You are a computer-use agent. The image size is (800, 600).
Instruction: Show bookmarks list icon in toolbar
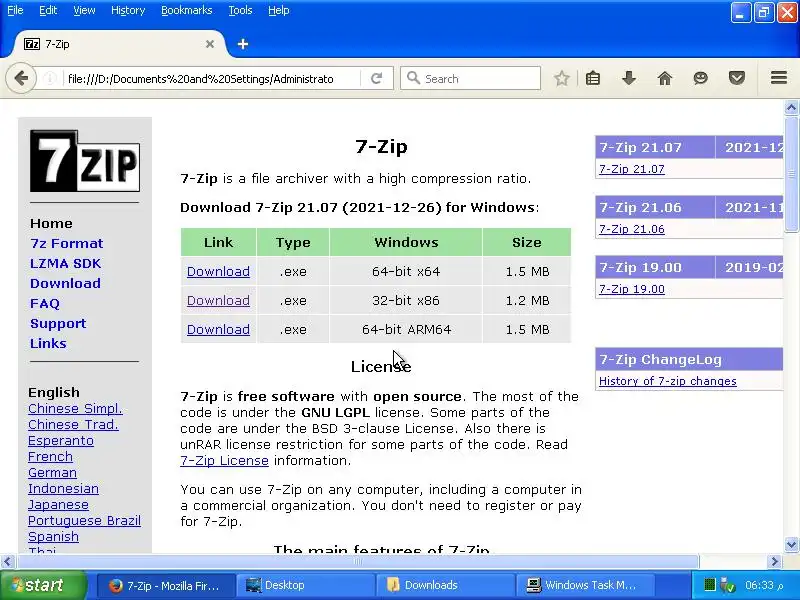(593, 79)
